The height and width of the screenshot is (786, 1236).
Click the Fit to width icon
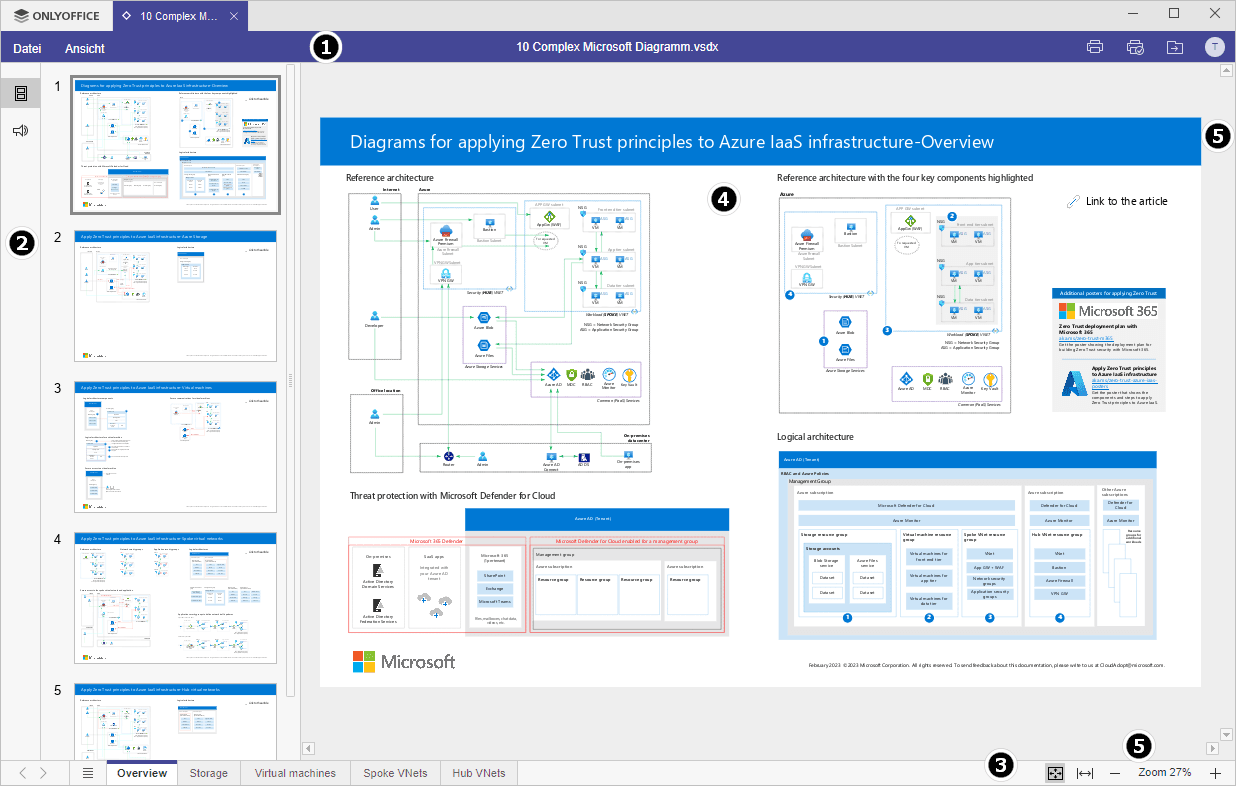coord(1085,773)
